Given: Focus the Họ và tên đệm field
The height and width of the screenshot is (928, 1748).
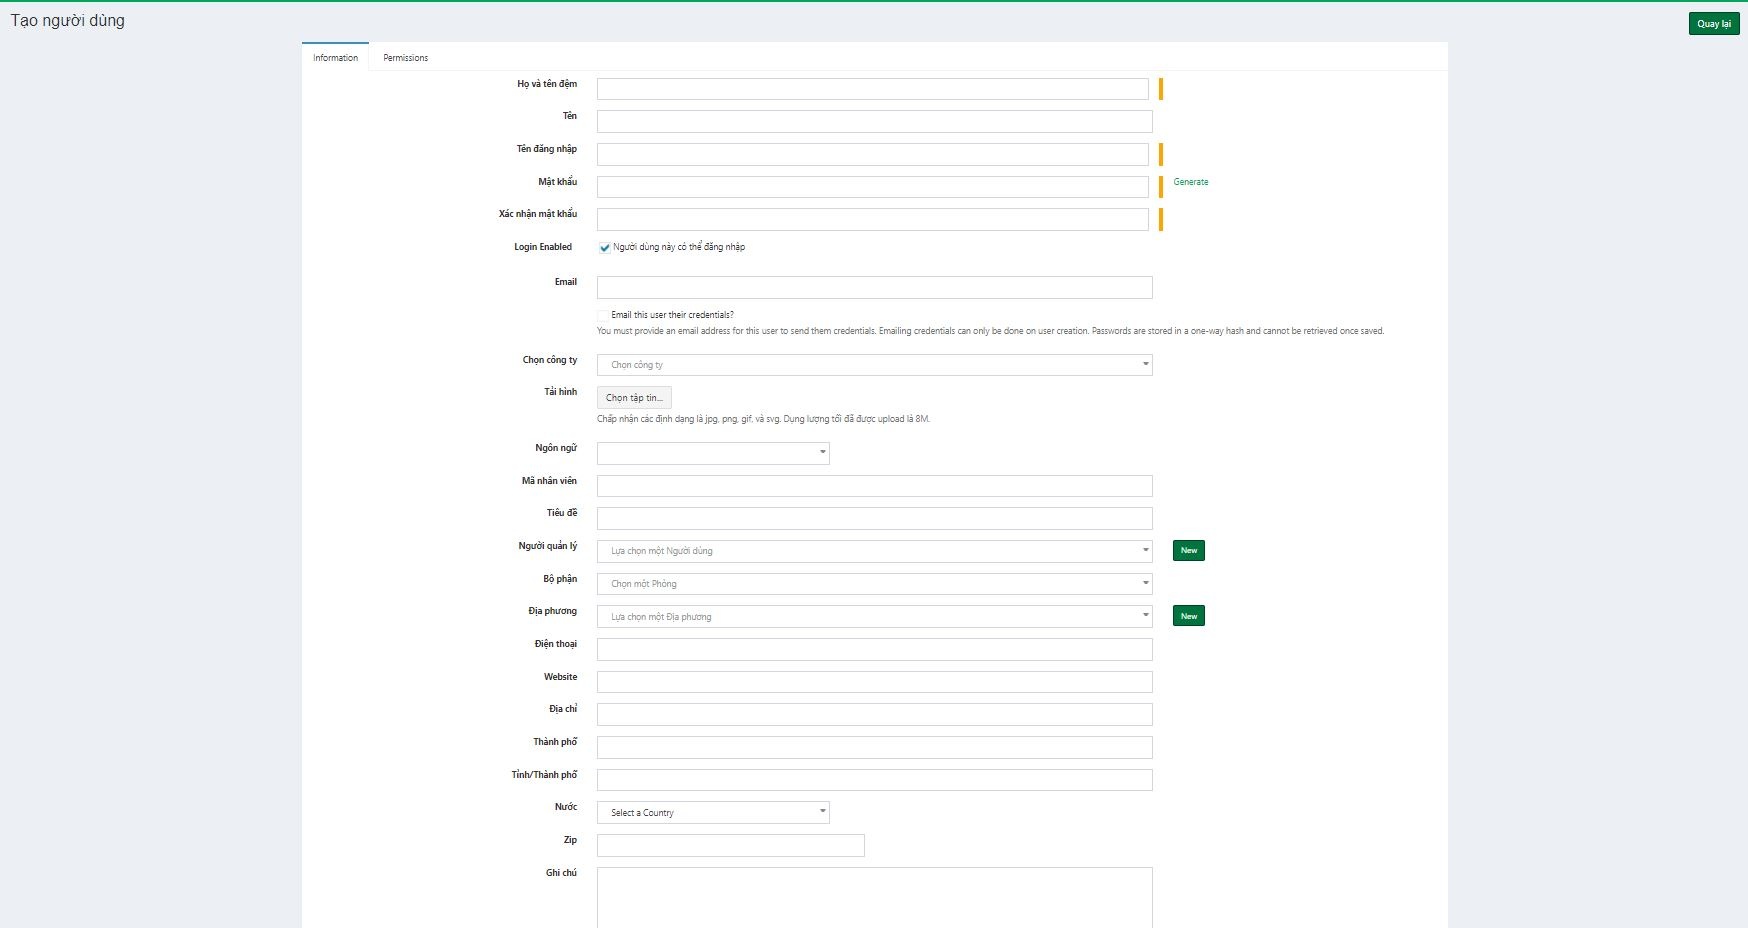Looking at the screenshot, I should pos(872,89).
